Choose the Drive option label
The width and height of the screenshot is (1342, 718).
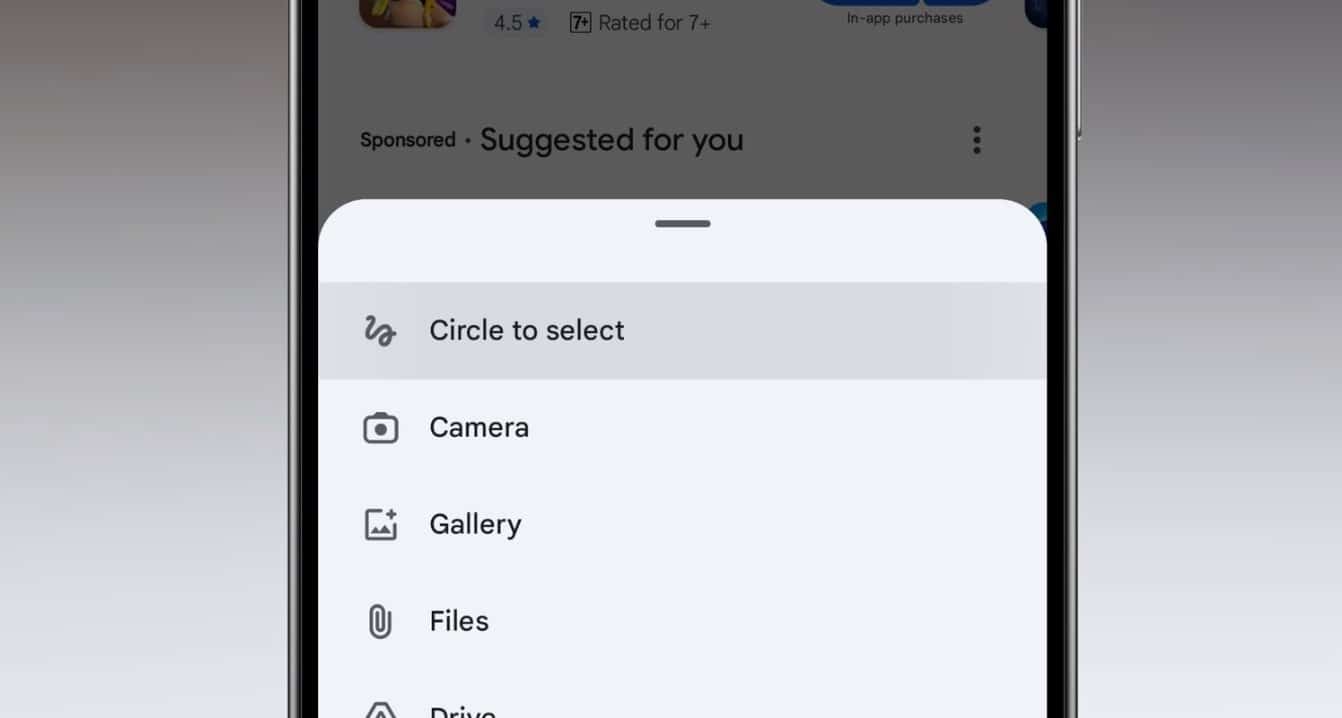(462, 711)
